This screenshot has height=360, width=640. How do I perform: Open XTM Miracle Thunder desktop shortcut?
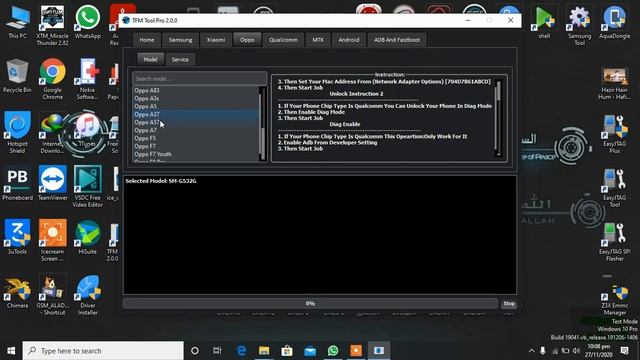pos(53,25)
